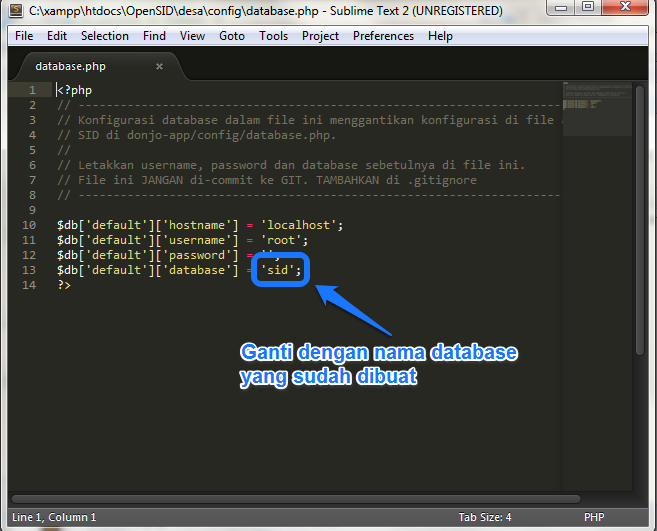Open the Project menu

coord(320,36)
